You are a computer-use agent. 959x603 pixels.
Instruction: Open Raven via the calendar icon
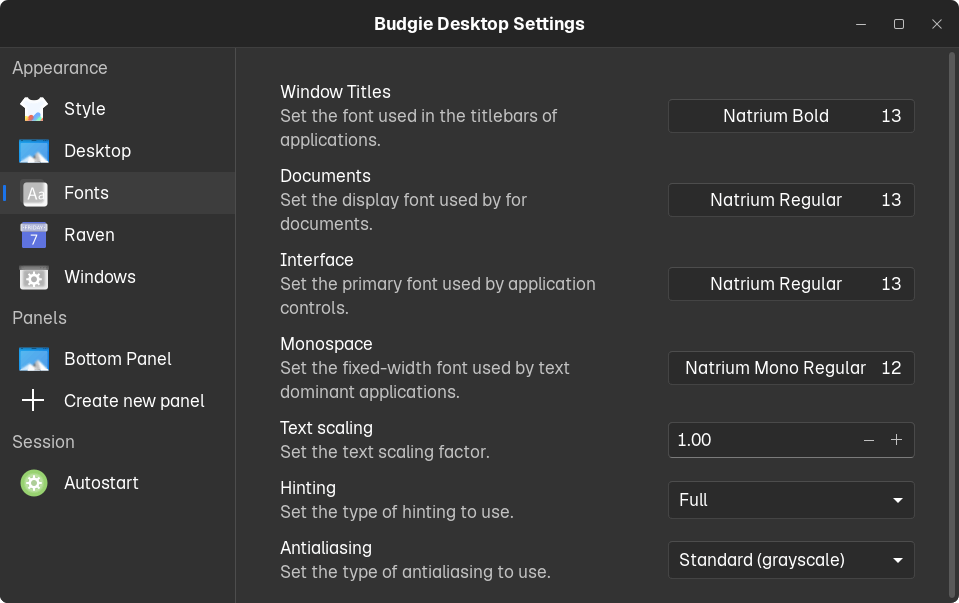point(34,235)
